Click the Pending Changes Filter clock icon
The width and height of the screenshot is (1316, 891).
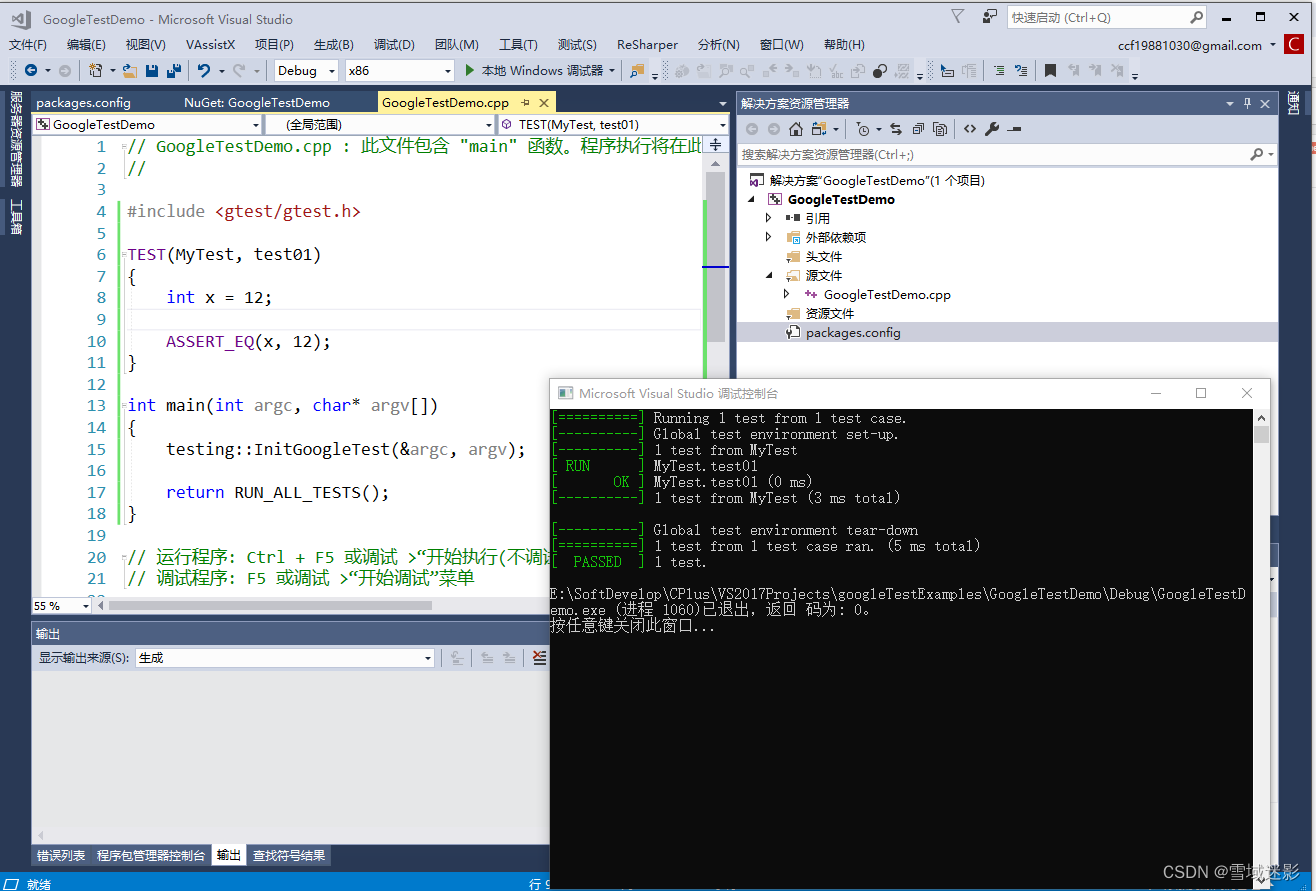(864, 129)
